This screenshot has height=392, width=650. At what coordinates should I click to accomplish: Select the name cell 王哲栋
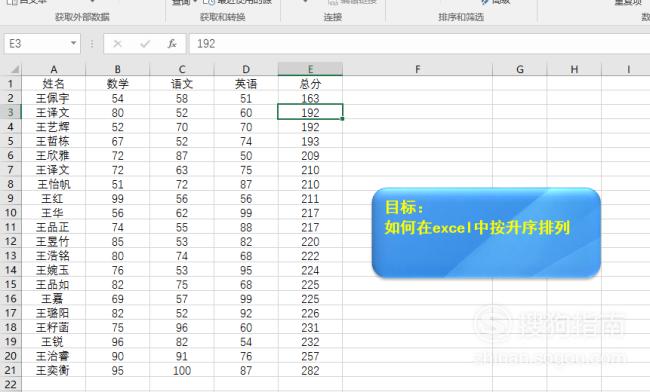(53, 141)
